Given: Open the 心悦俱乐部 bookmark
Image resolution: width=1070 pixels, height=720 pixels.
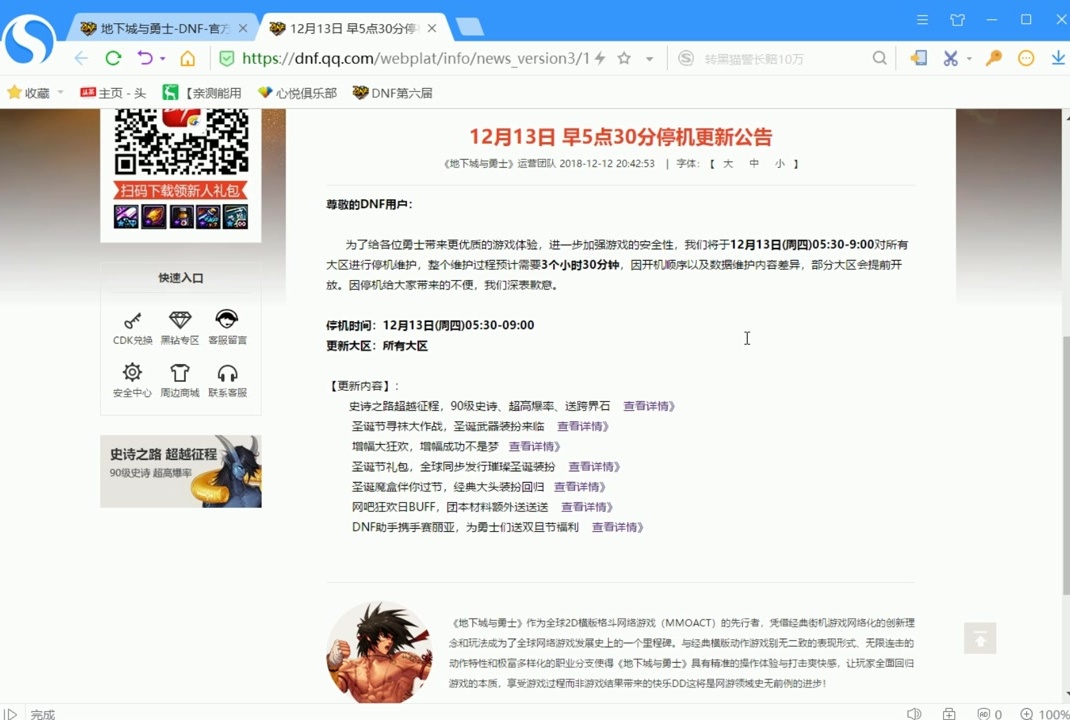Looking at the screenshot, I should (x=297, y=93).
